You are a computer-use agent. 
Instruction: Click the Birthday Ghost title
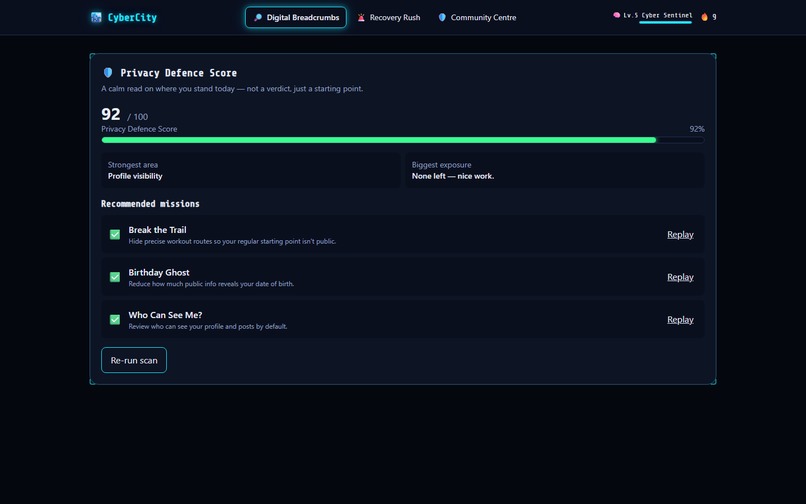pyautogui.click(x=159, y=273)
